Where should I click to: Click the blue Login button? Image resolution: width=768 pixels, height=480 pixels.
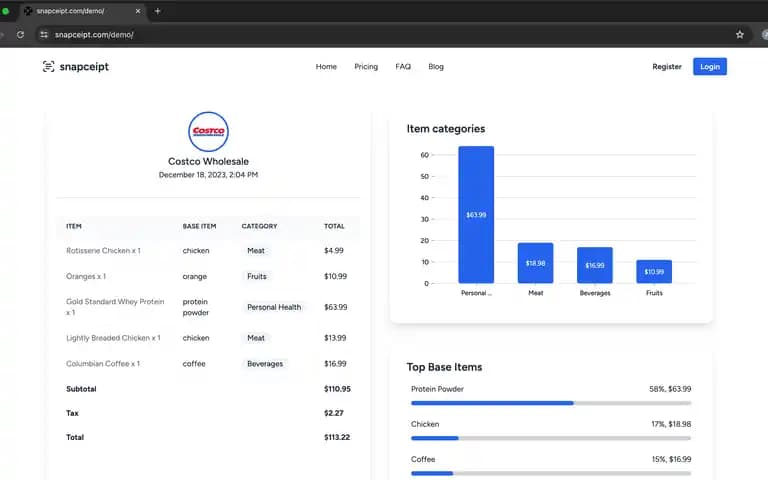[x=710, y=67]
